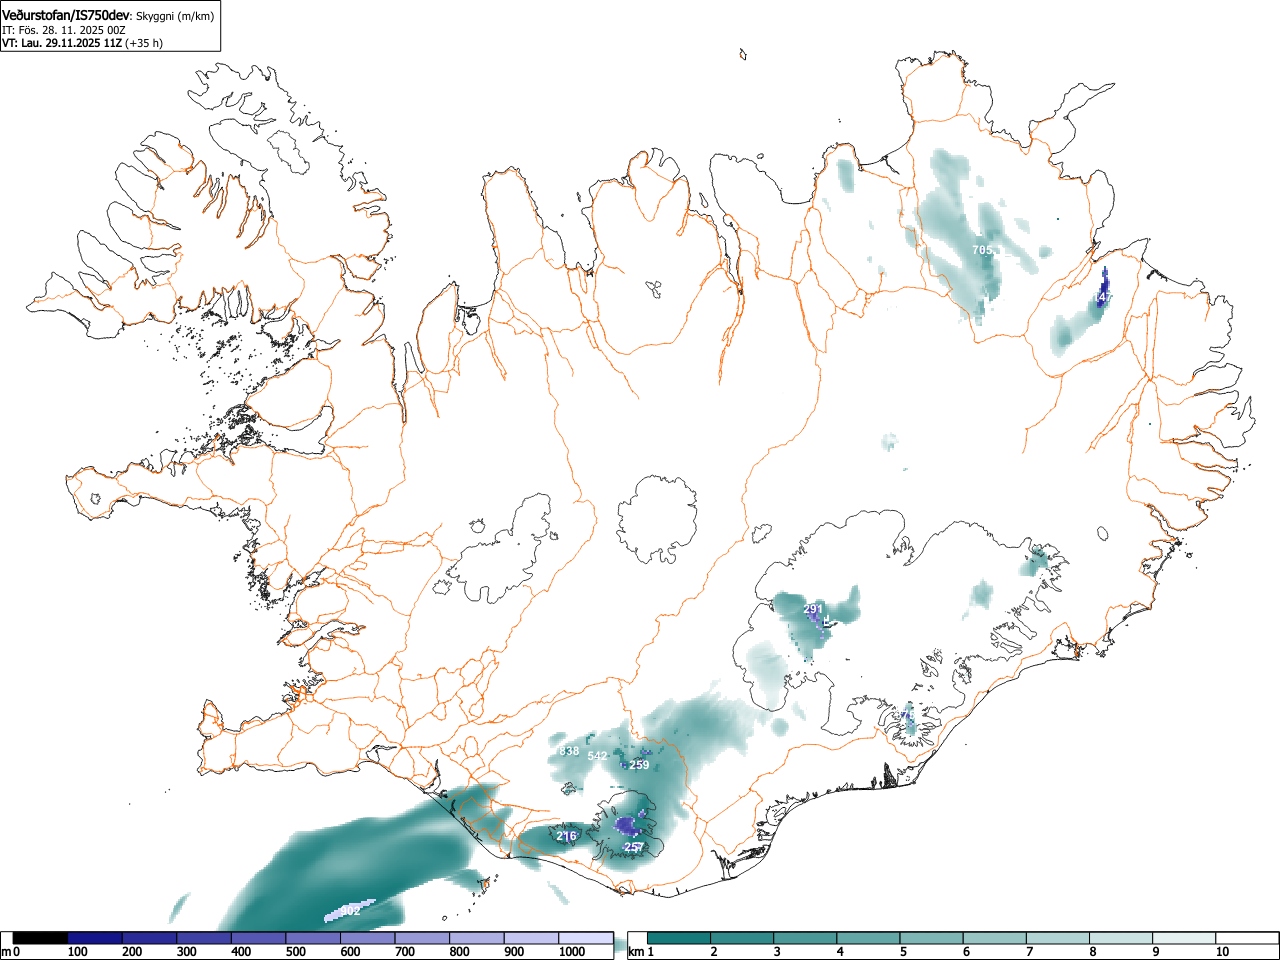Select the 257 visibility value on southern glacier
The image size is (1280, 960).
click(x=634, y=847)
